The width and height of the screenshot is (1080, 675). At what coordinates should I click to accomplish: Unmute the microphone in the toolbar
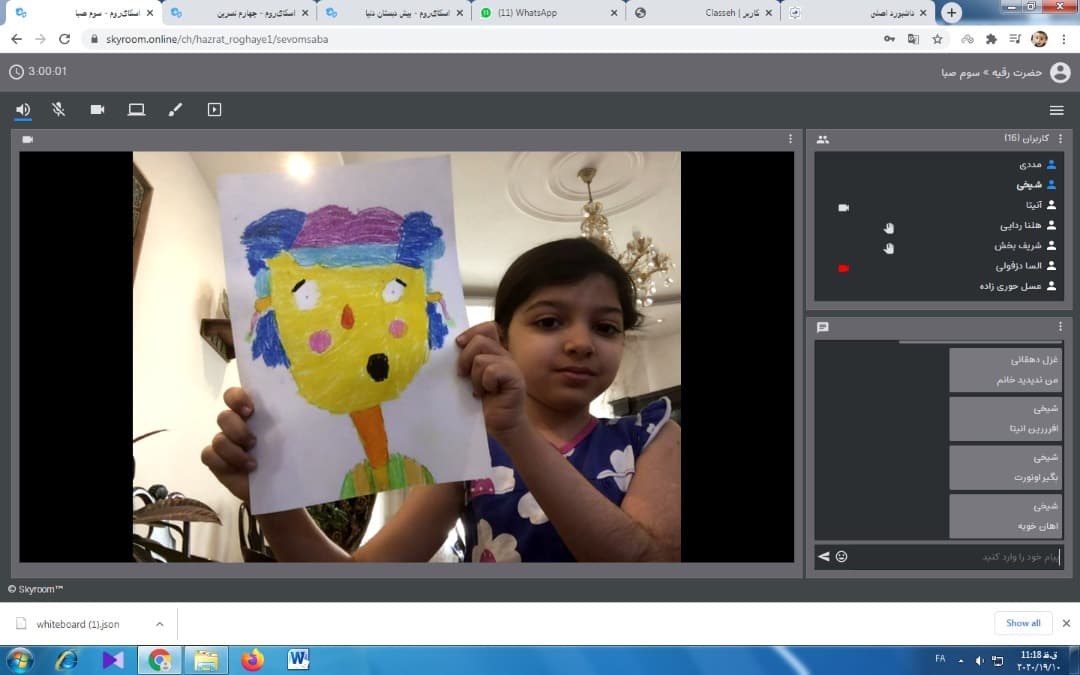[x=59, y=110]
